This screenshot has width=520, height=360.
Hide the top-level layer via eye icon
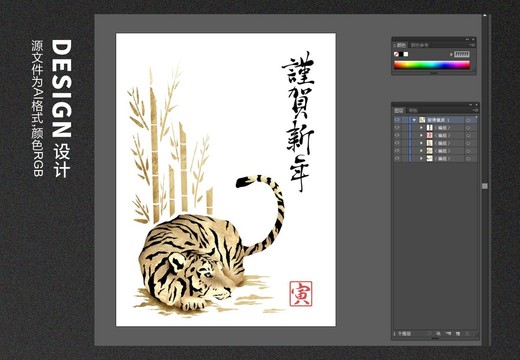tap(397, 120)
